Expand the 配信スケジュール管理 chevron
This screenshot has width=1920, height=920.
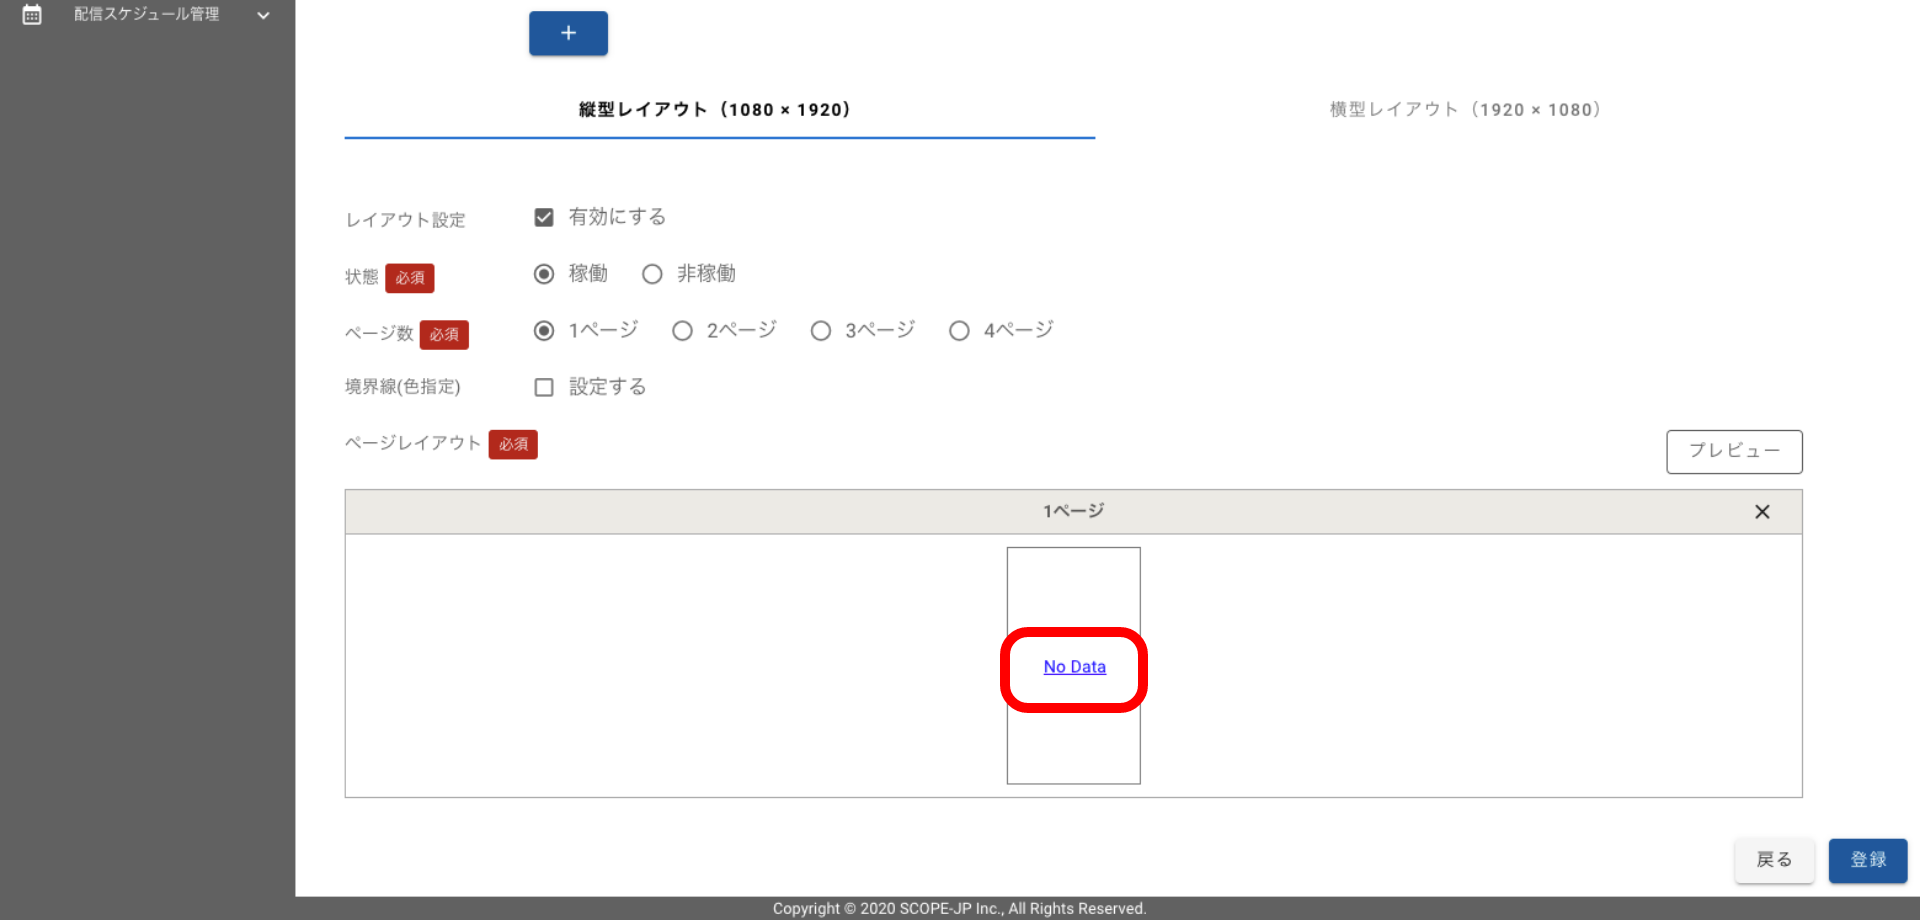tap(263, 15)
